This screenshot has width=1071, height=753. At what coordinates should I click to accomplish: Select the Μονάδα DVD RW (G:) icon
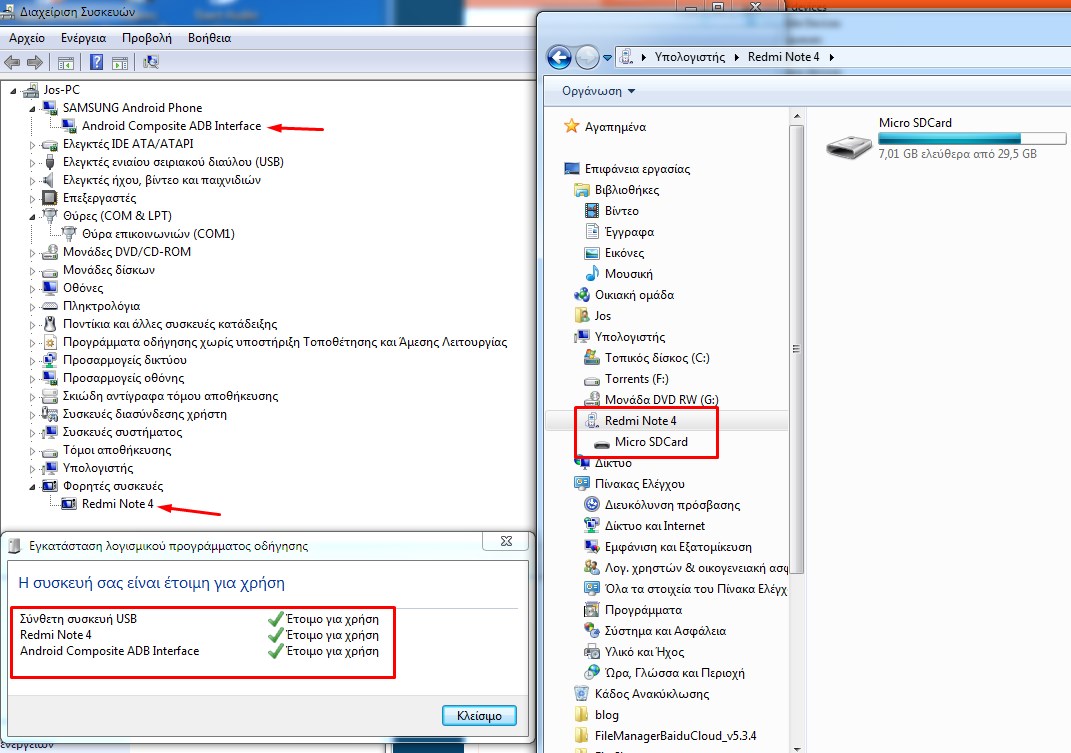tap(592, 400)
